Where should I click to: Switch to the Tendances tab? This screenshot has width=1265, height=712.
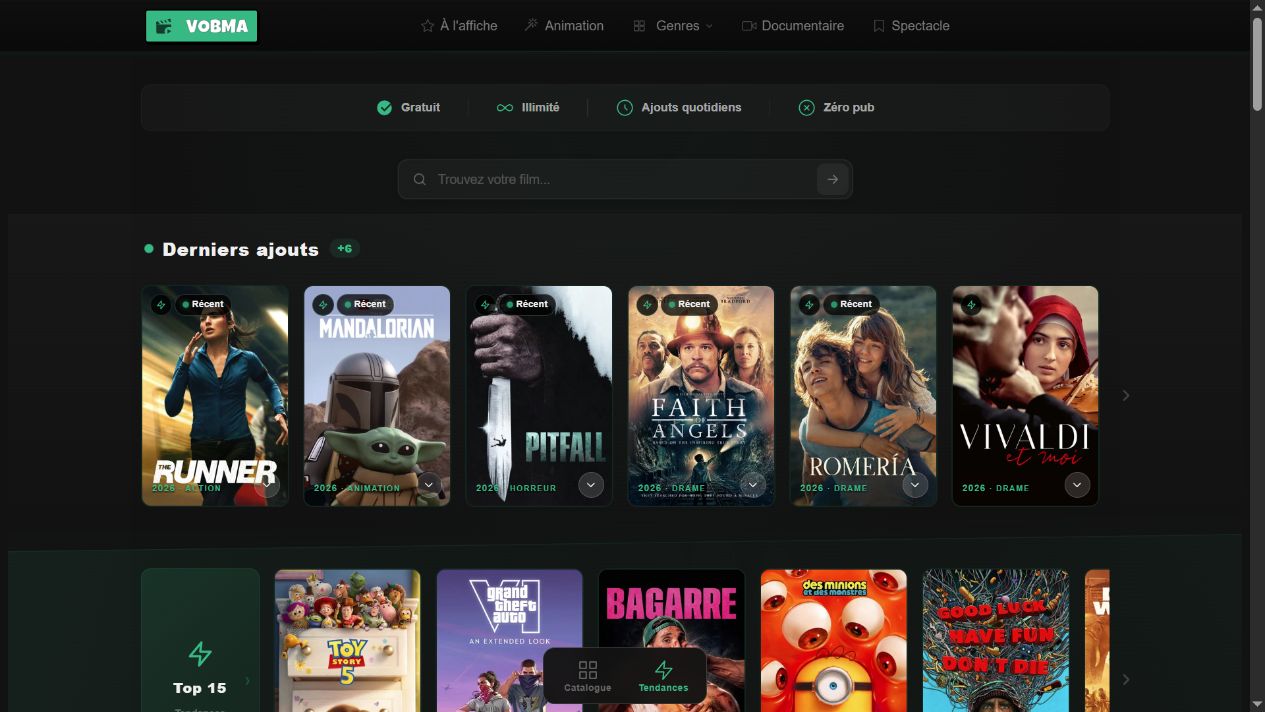tap(664, 676)
